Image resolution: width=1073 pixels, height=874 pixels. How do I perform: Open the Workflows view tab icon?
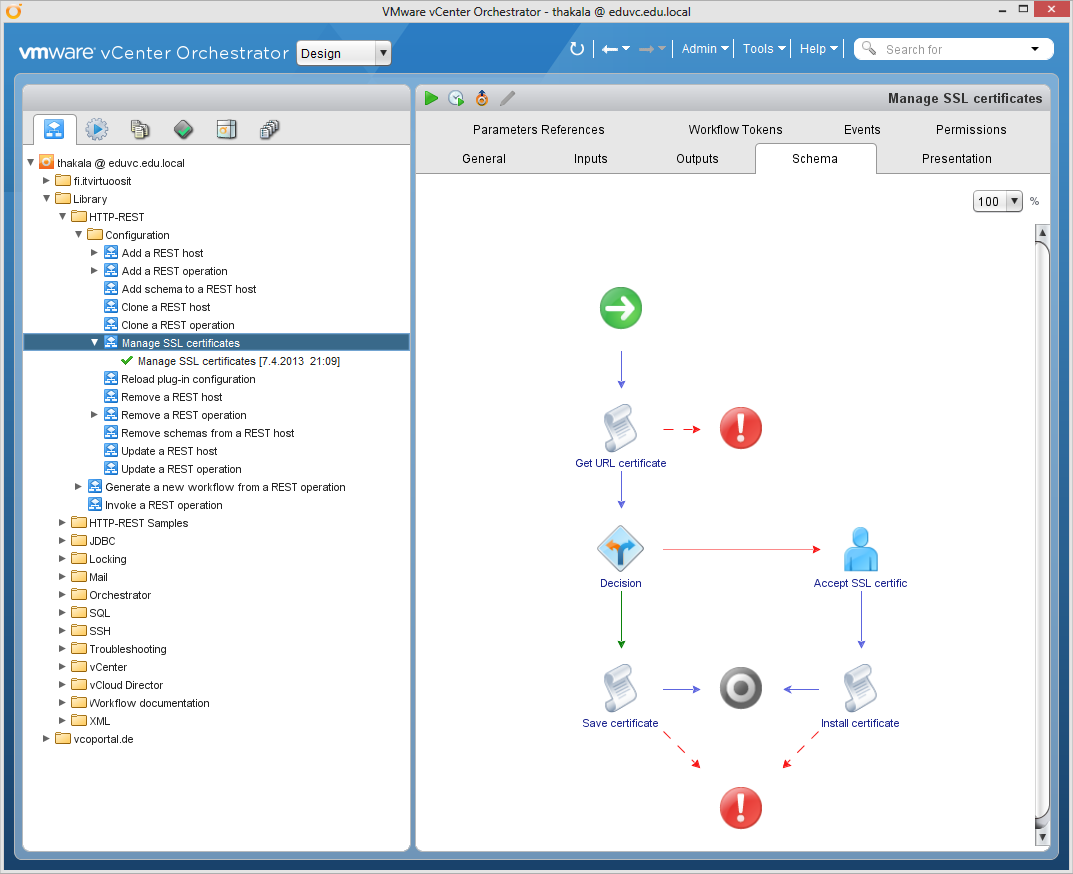click(x=54, y=129)
